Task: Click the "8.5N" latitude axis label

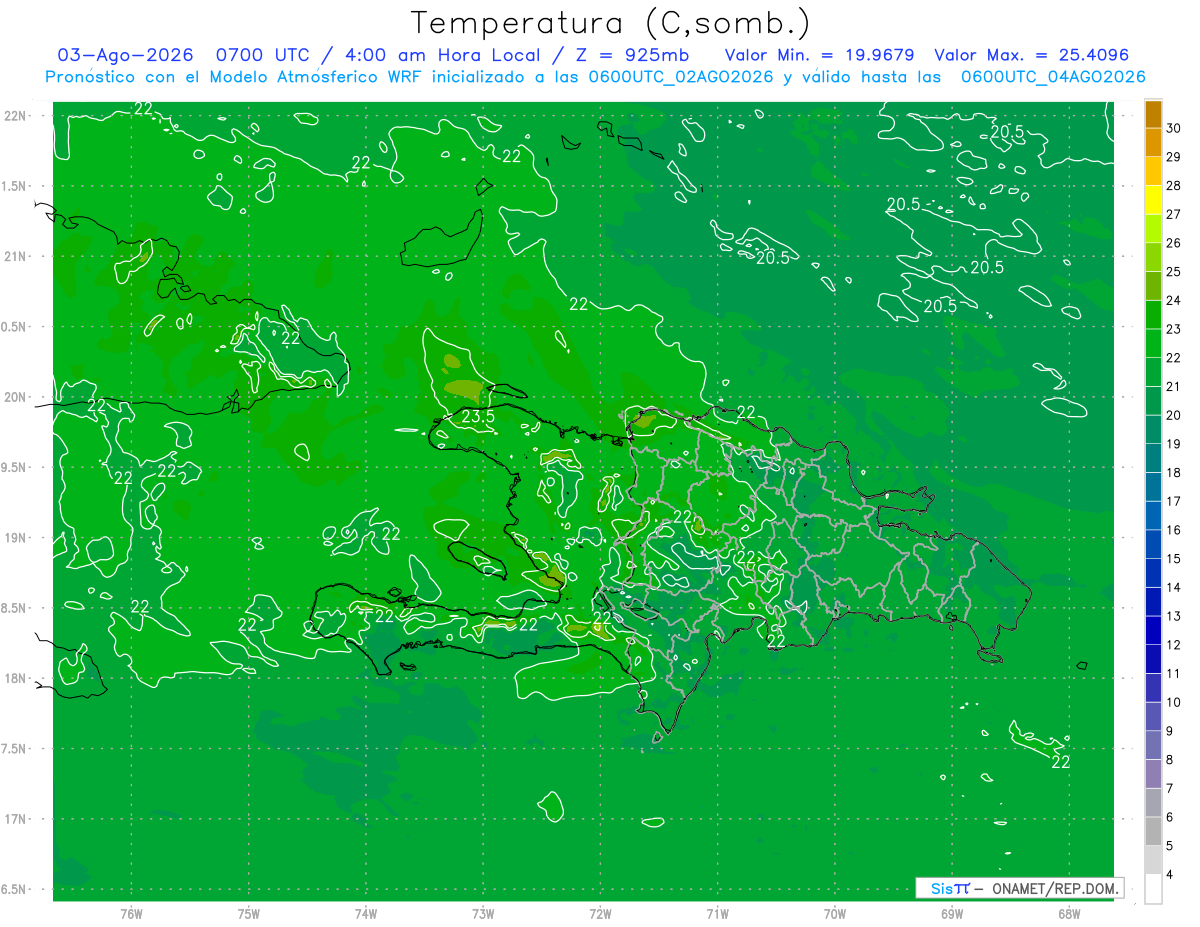Action: (x=15, y=608)
